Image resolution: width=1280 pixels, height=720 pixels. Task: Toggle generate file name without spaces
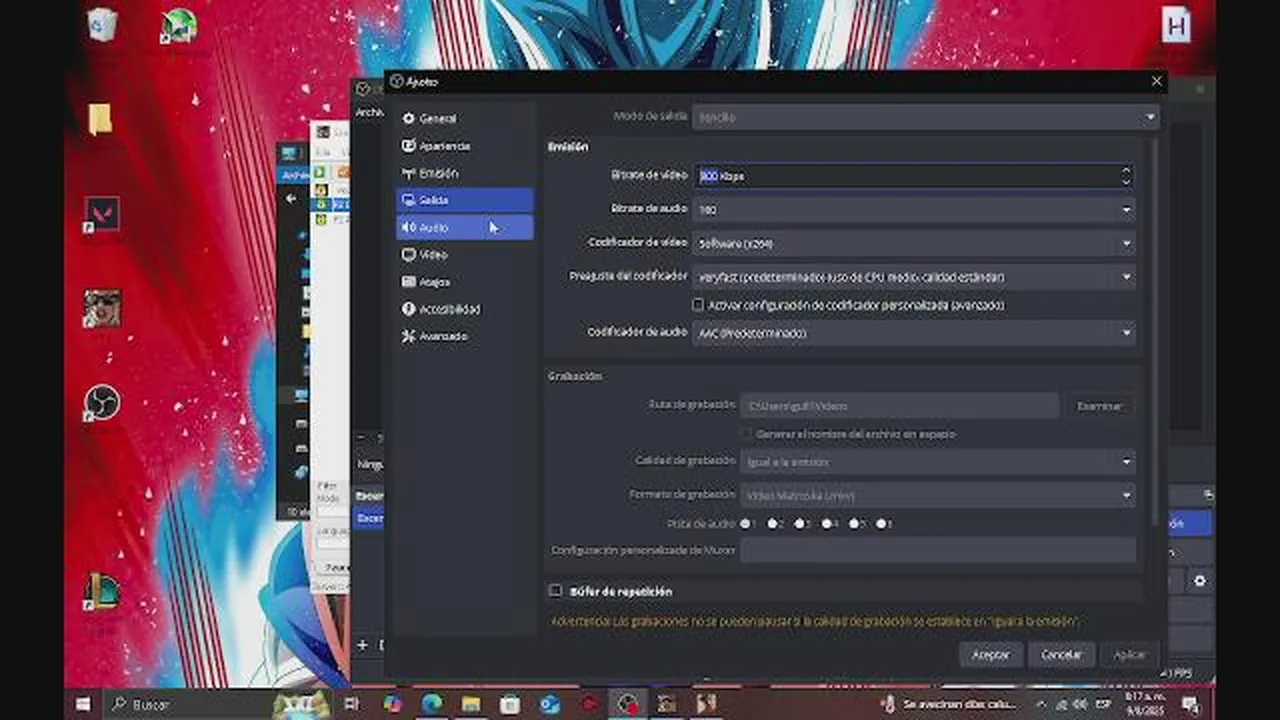[x=746, y=434]
